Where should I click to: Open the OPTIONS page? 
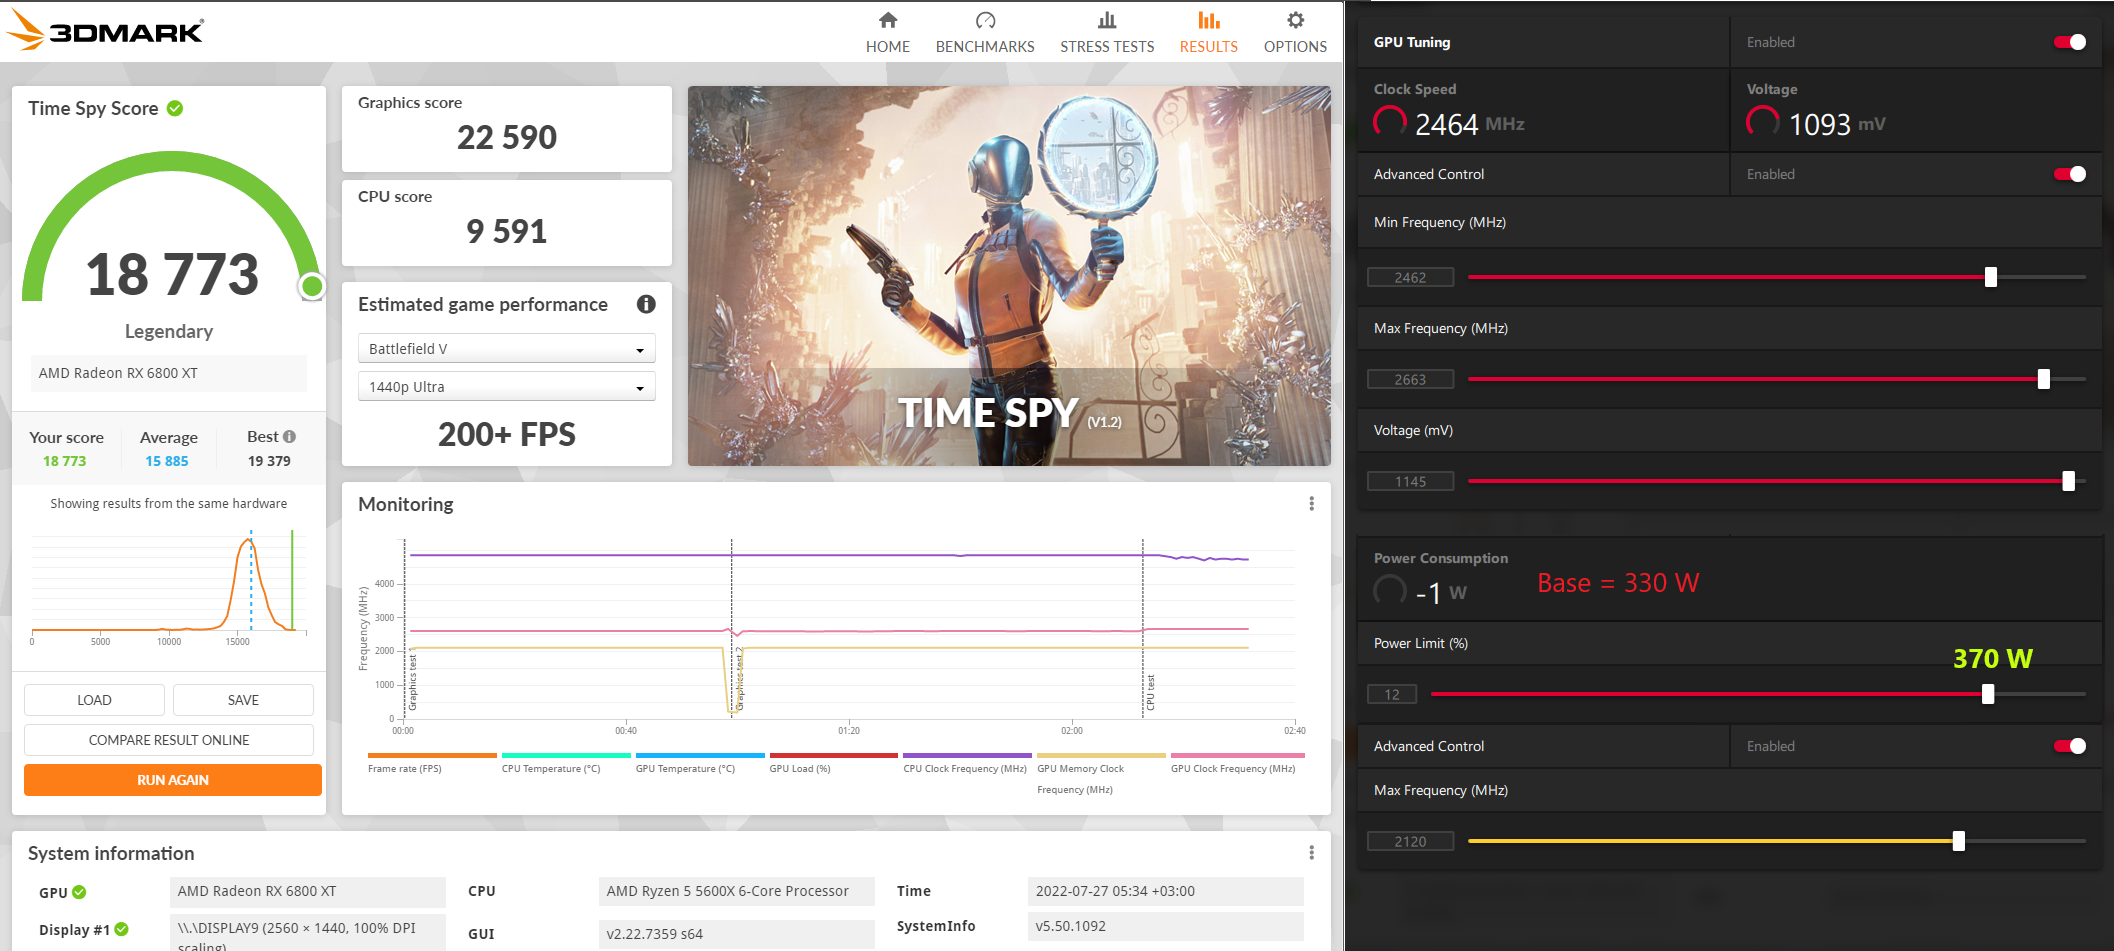(1295, 32)
